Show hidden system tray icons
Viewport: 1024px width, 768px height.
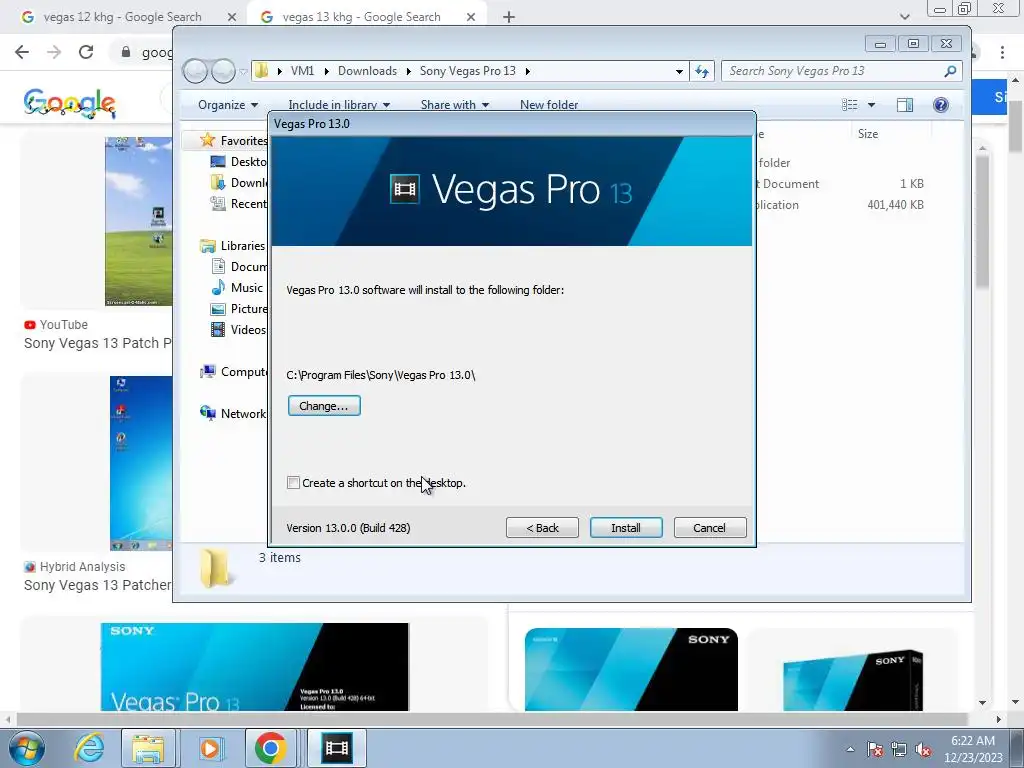point(850,749)
